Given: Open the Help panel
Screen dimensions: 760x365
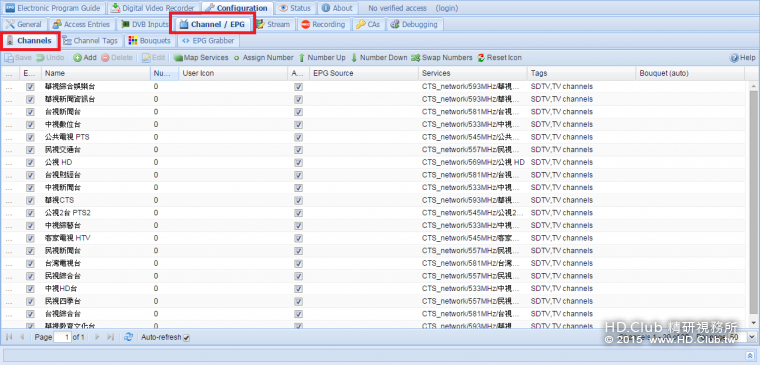Looking at the screenshot, I should point(743,58).
